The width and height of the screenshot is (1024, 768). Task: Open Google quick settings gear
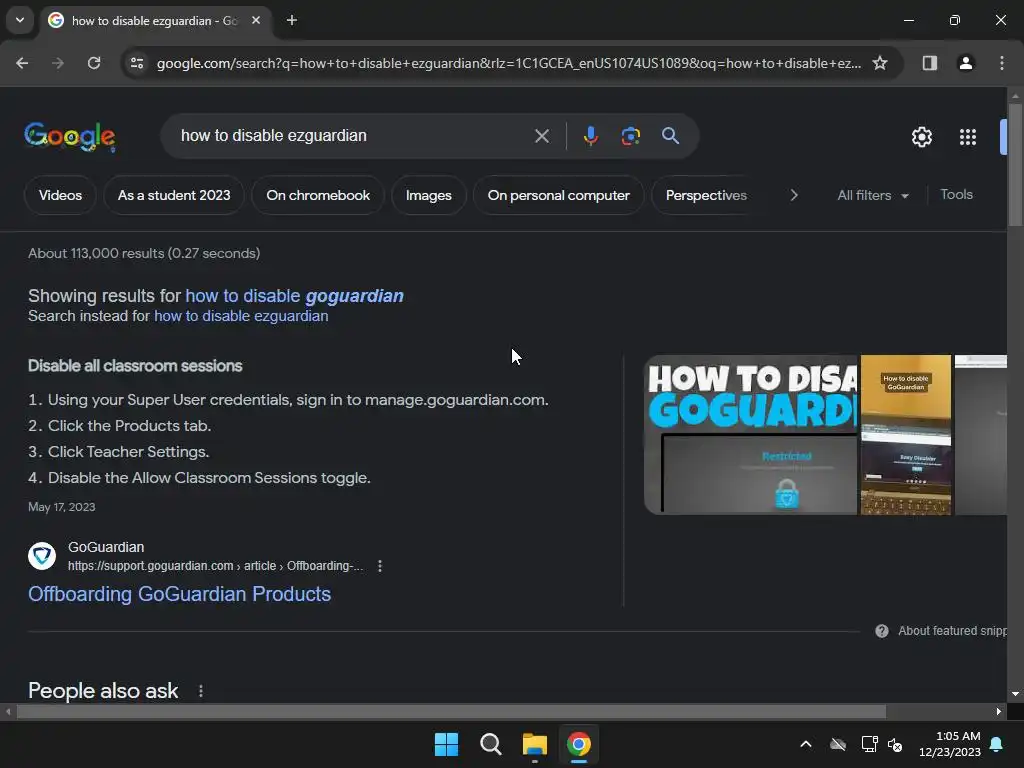tap(921, 136)
